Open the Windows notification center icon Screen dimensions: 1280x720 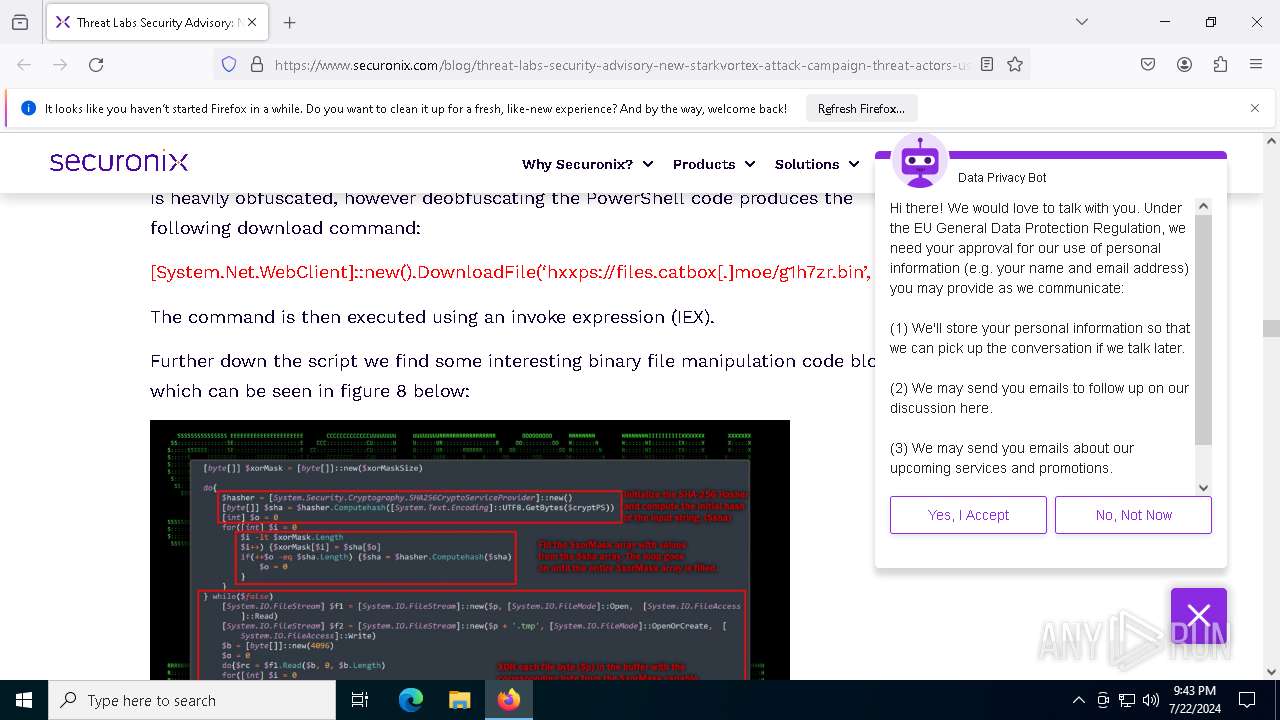point(1247,700)
